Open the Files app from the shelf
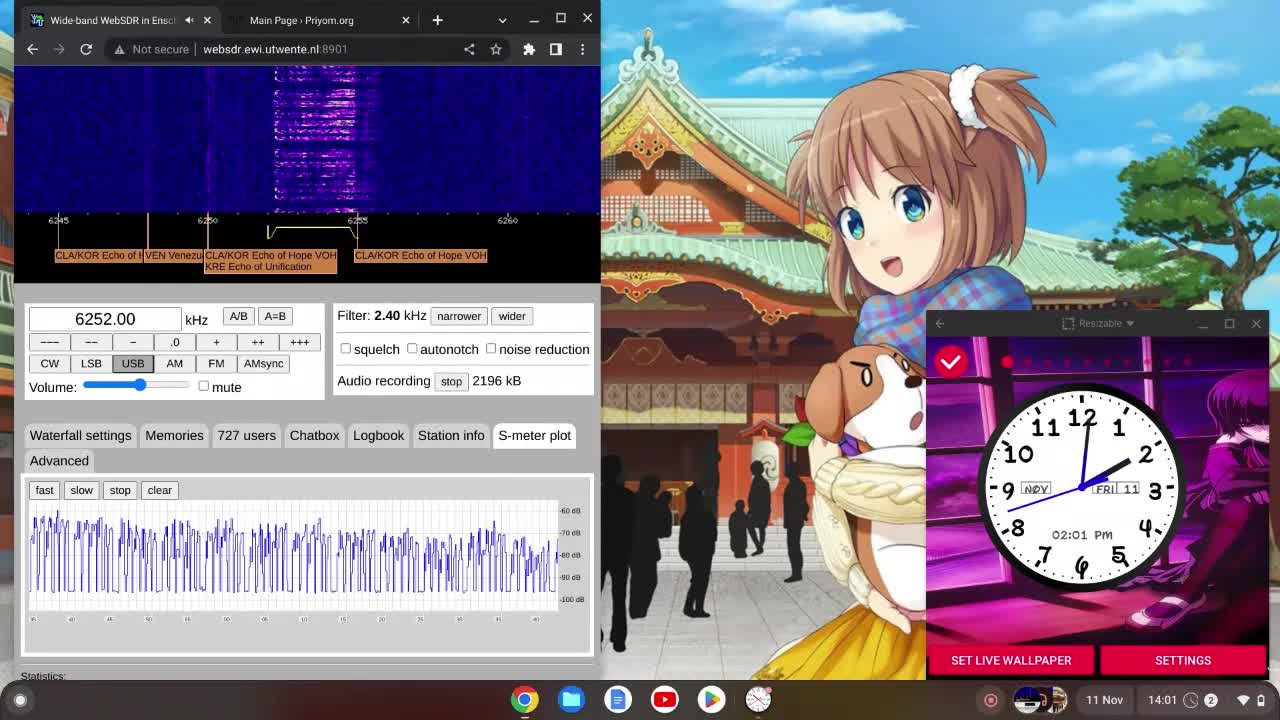This screenshot has height=720, width=1280. tap(572, 700)
